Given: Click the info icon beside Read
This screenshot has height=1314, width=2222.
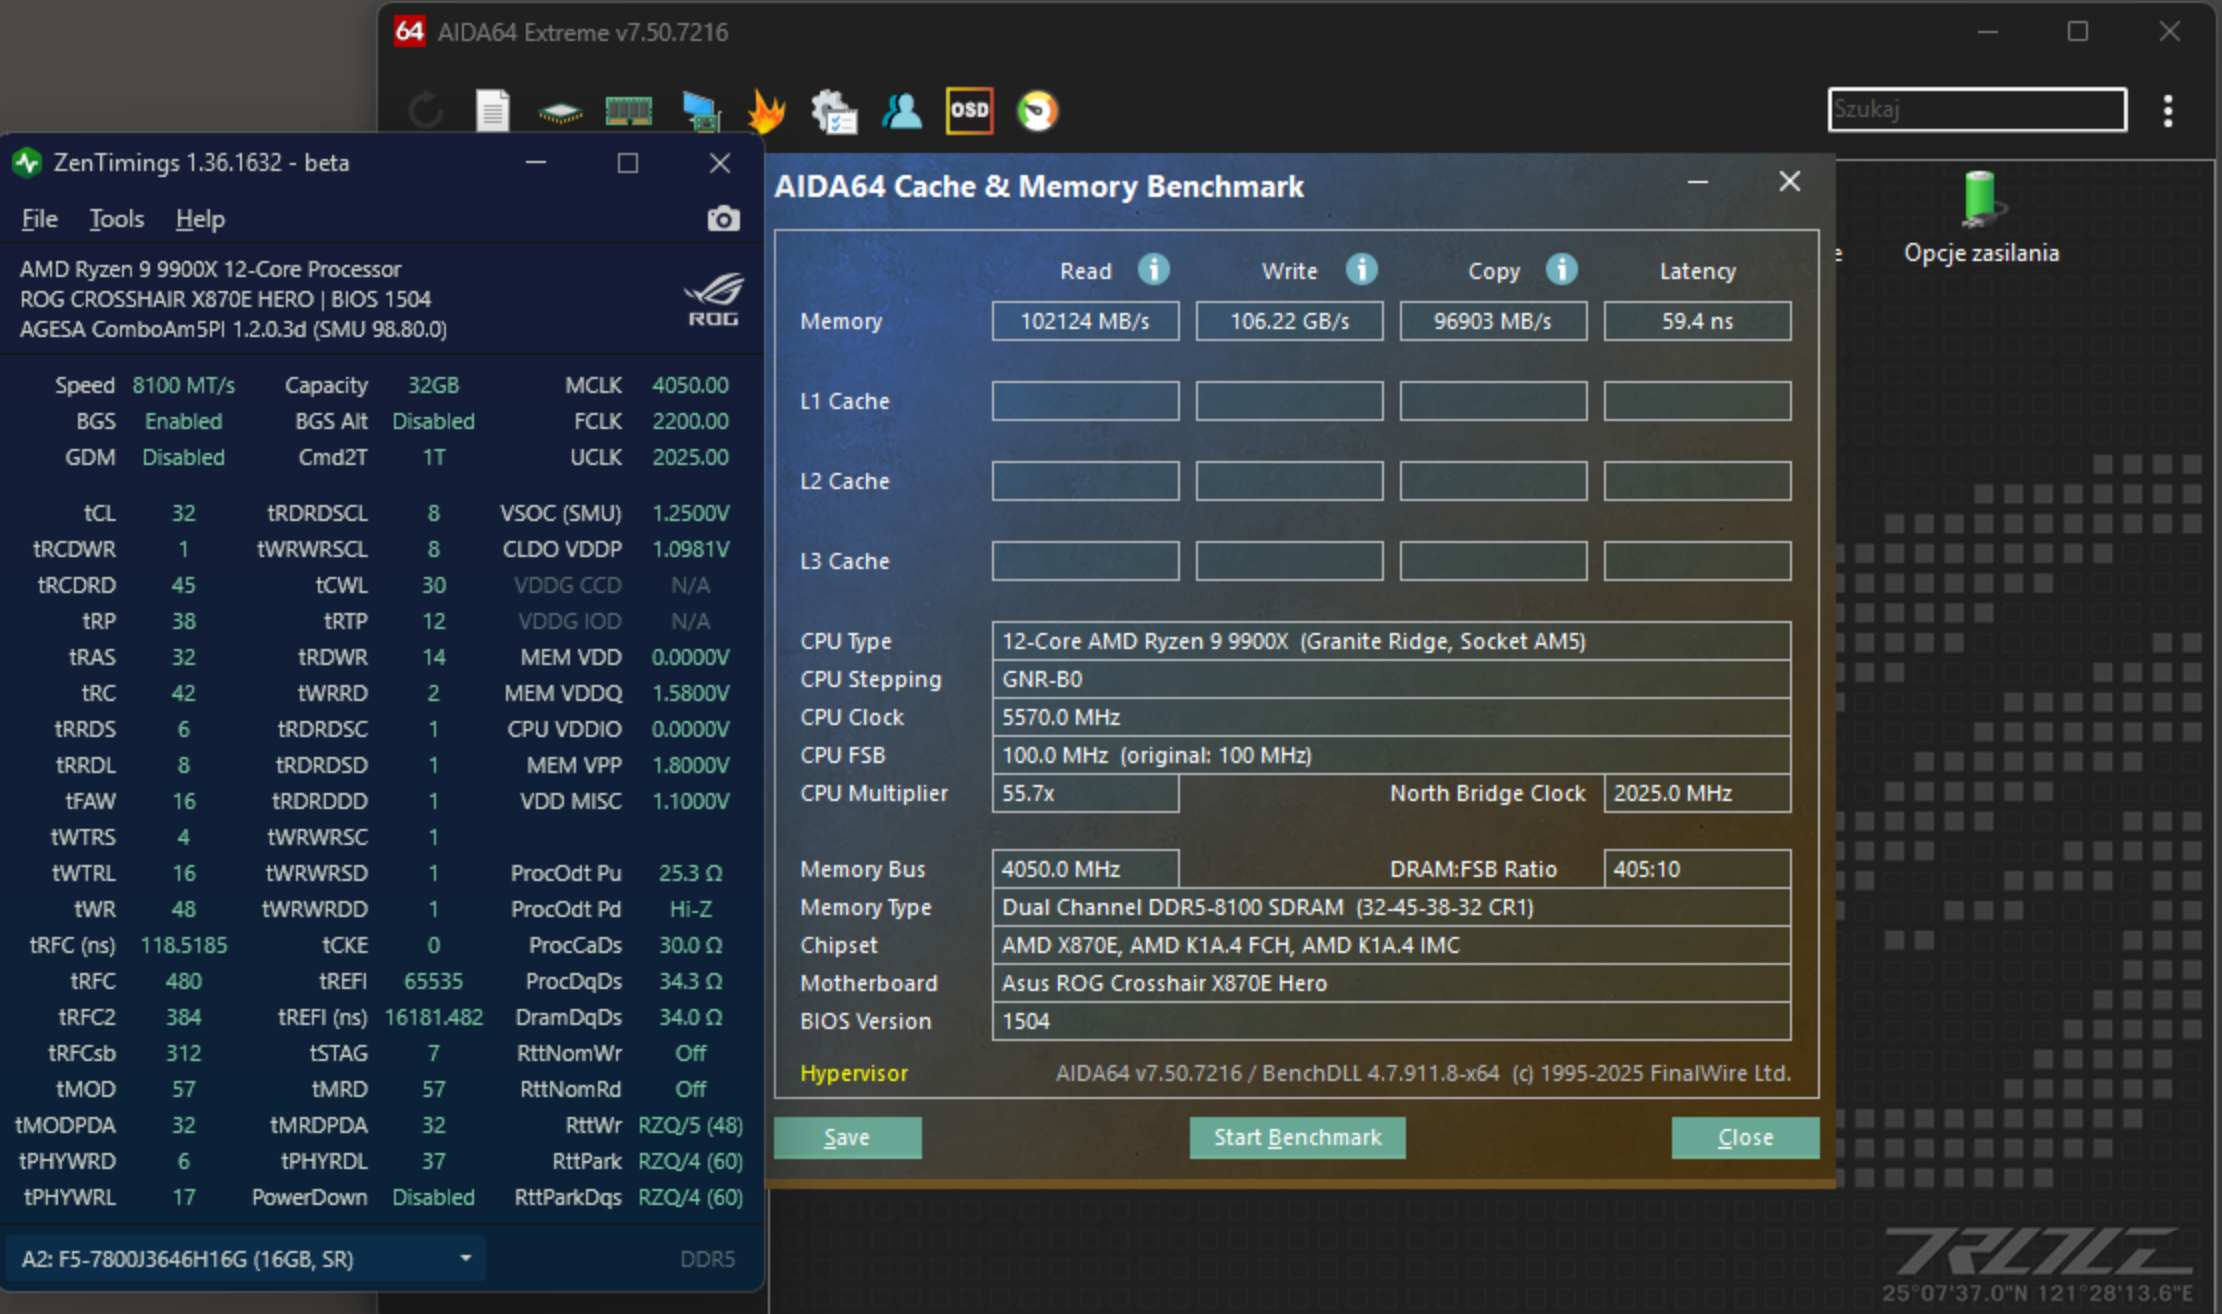Looking at the screenshot, I should click(1153, 270).
